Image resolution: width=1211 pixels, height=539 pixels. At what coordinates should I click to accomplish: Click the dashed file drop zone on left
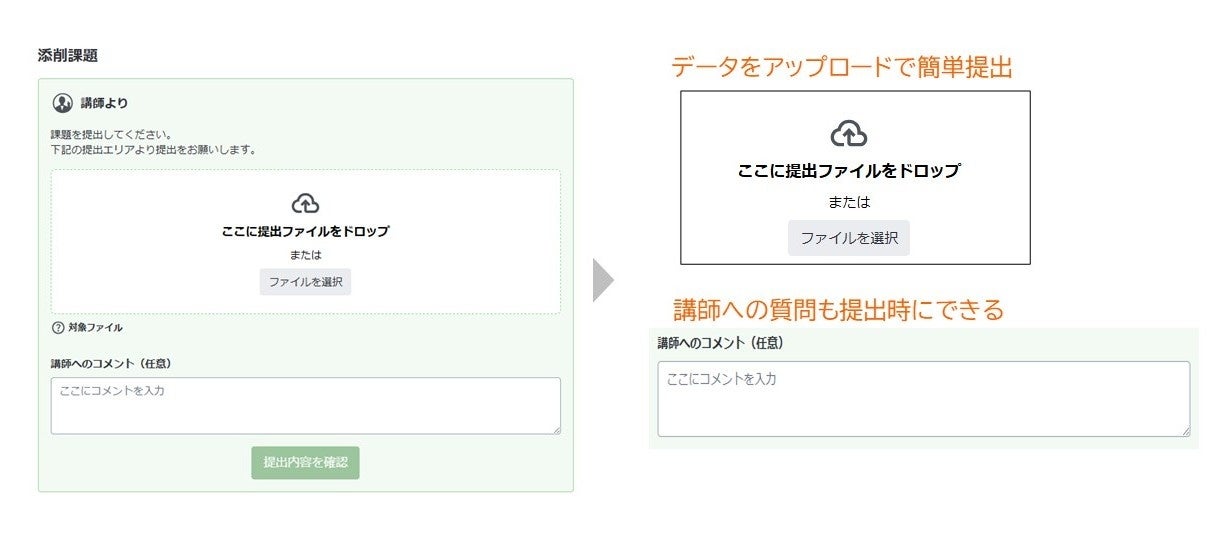(x=306, y=241)
